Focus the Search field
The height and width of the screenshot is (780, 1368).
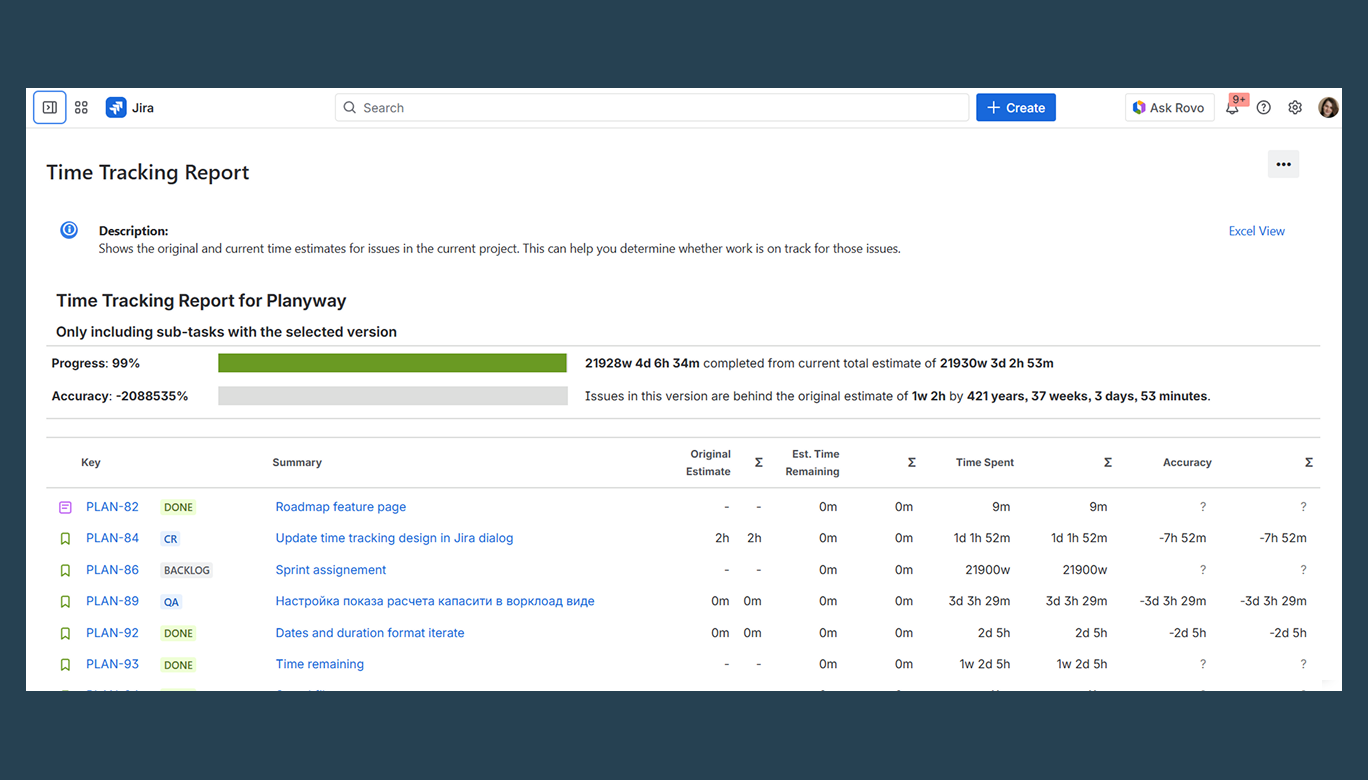[652, 108]
